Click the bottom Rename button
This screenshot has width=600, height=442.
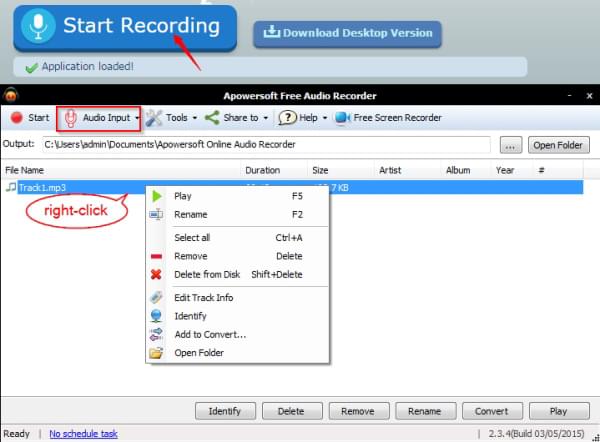pos(425,411)
